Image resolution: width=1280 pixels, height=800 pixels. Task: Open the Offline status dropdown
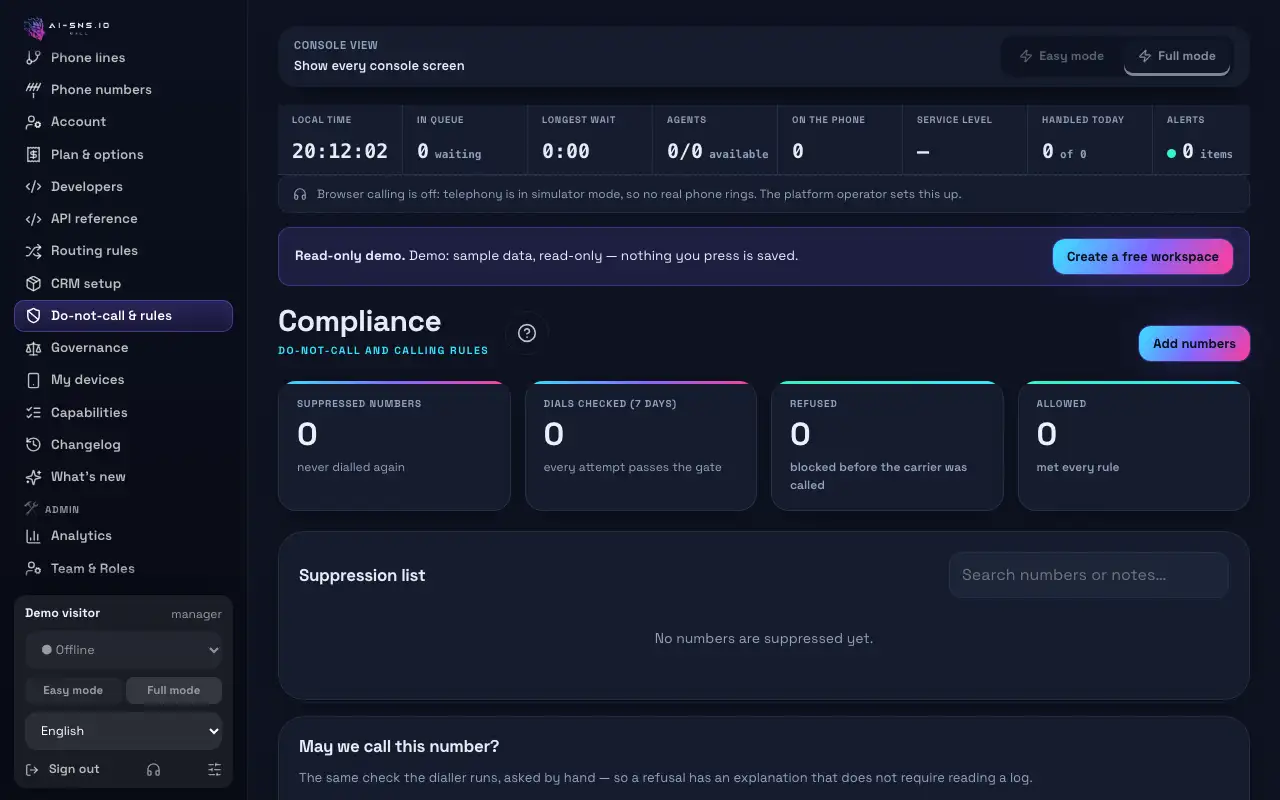click(124, 650)
